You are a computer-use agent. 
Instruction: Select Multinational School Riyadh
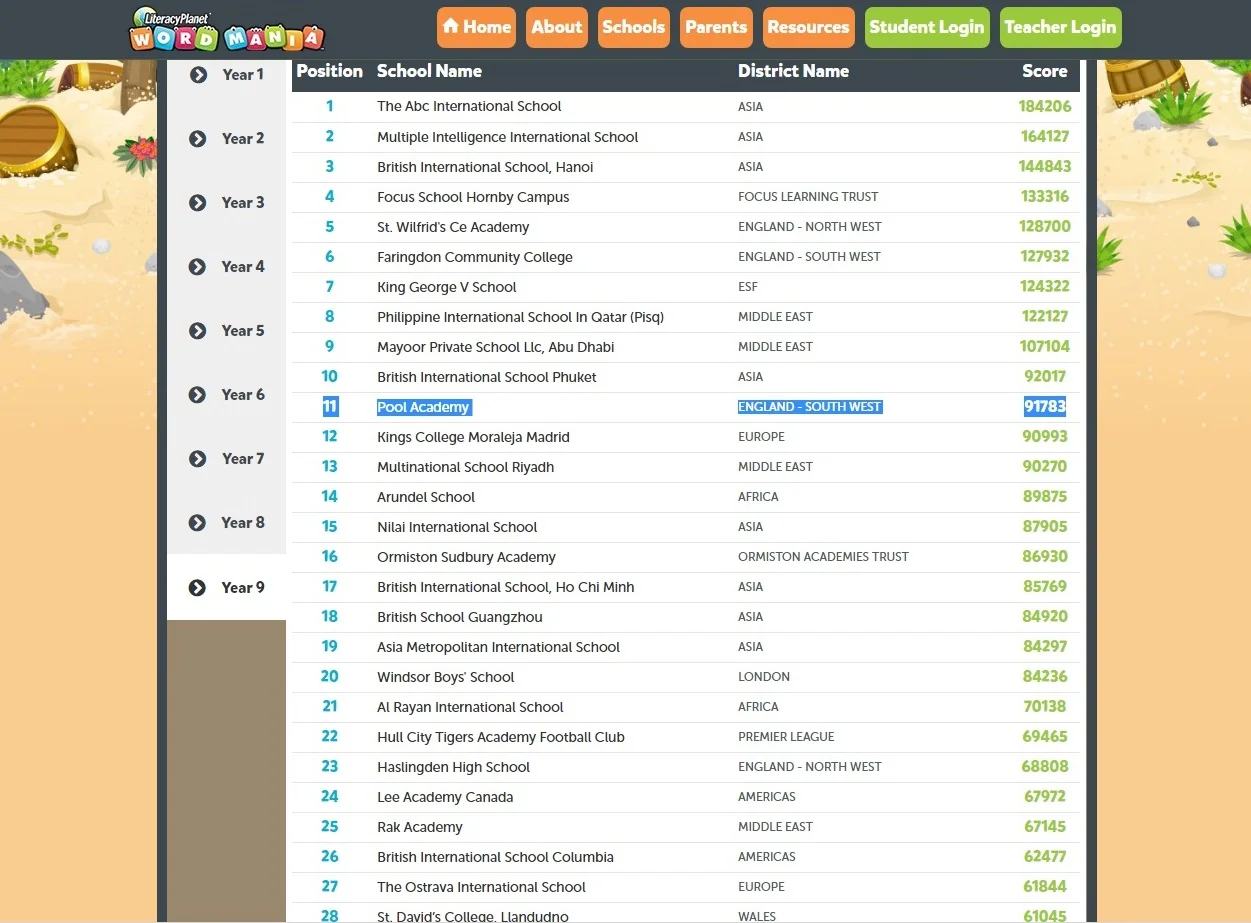465,467
